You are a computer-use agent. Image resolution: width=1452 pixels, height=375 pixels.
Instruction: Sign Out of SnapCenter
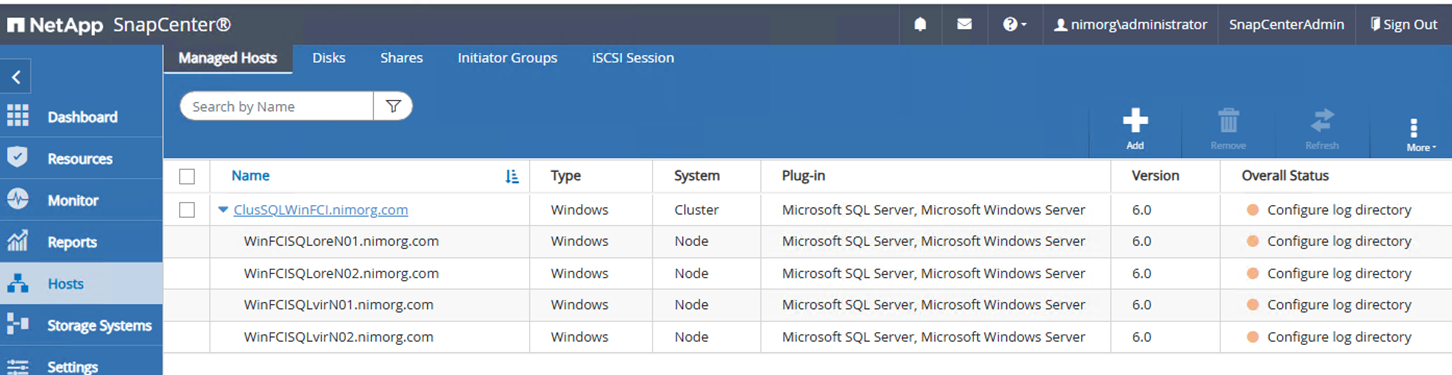(x=1403, y=24)
